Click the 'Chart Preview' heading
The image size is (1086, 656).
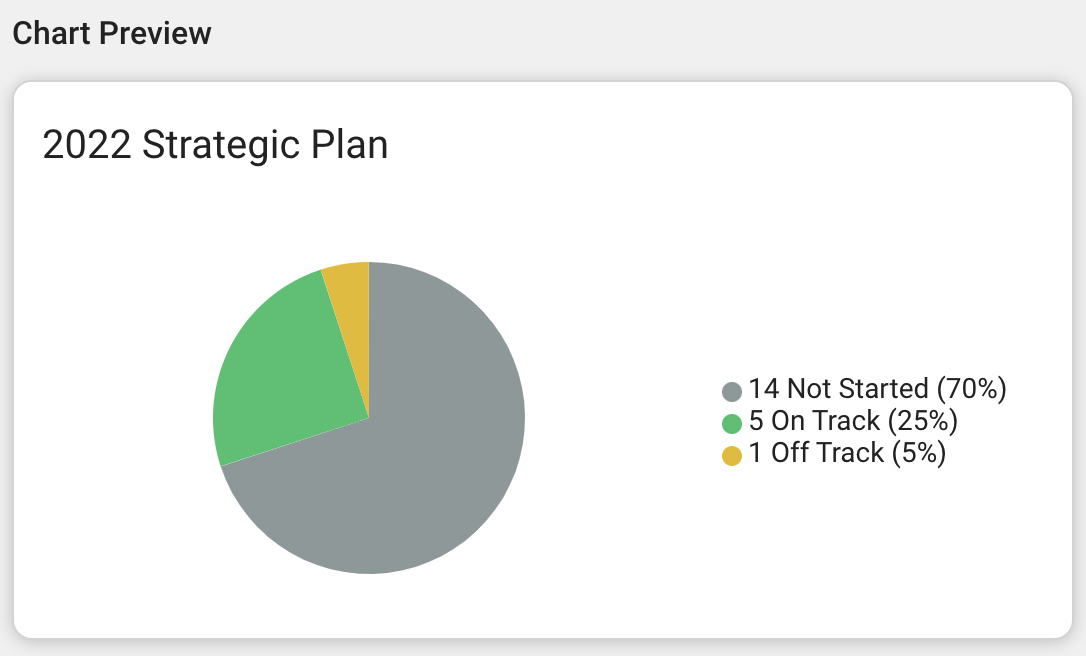[112, 33]
